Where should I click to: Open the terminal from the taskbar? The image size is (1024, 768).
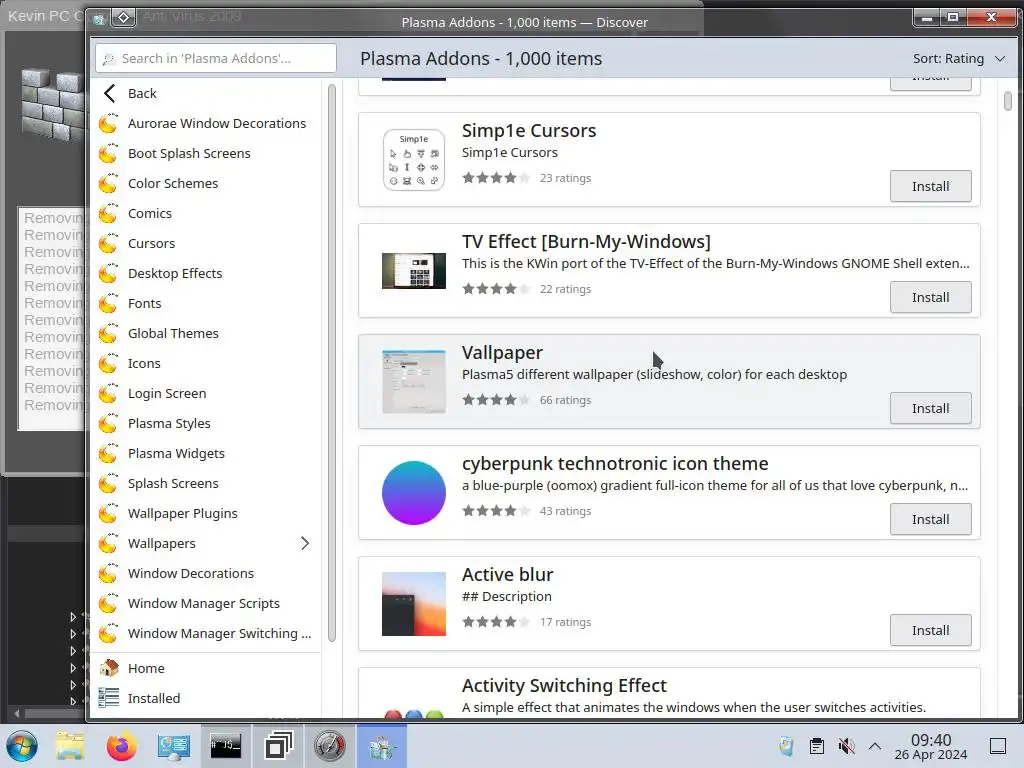coord(225,746)
